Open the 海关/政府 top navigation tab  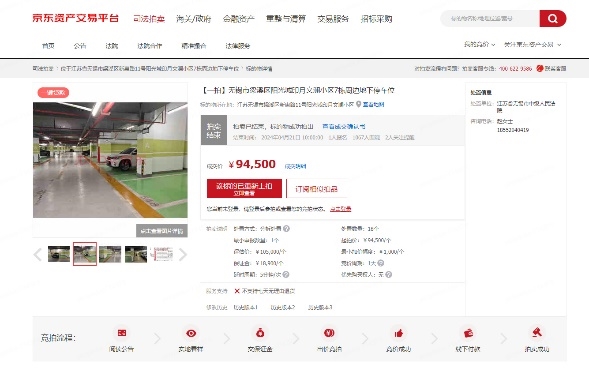tap(193, 19)
